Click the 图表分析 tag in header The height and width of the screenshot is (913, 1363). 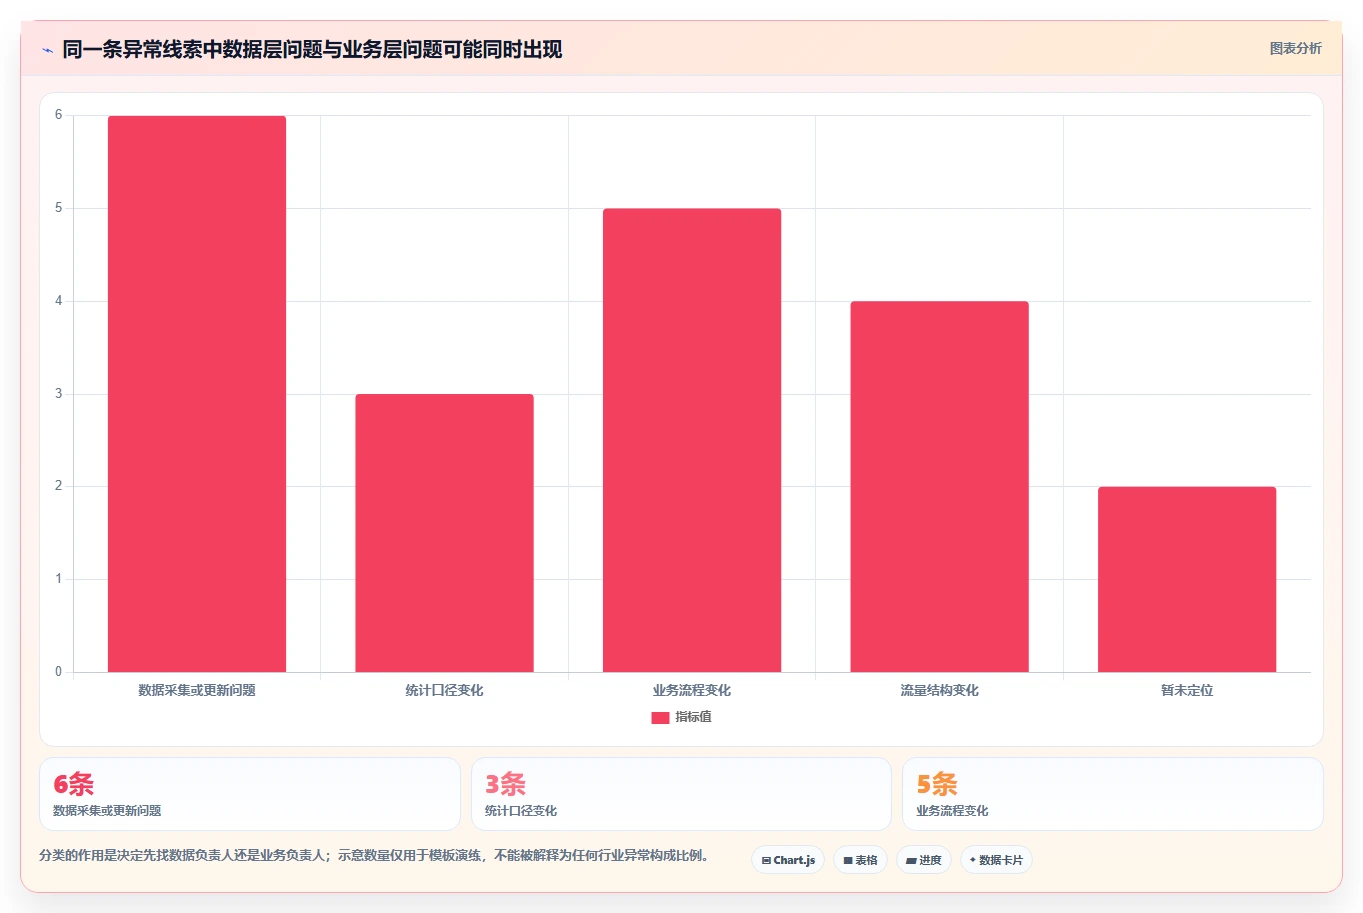[1295, 48]
